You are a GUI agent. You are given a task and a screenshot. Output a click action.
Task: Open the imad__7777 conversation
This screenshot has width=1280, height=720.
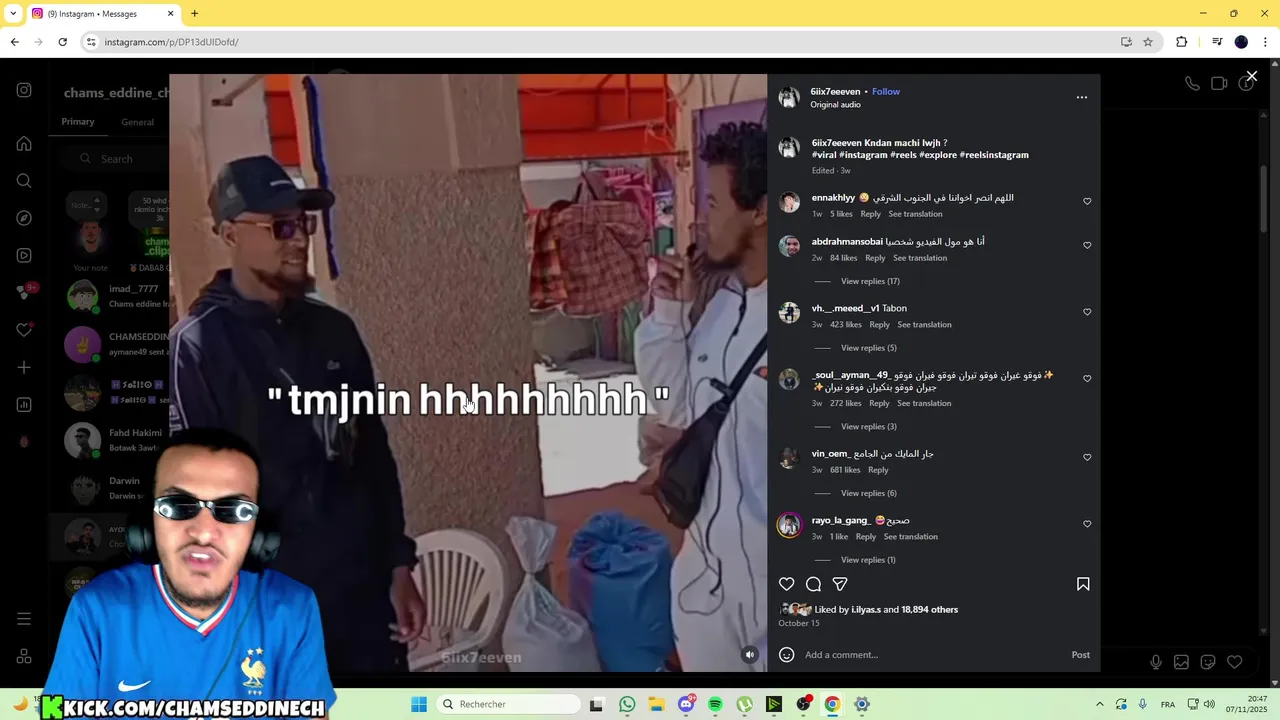[x=110, y=296]
